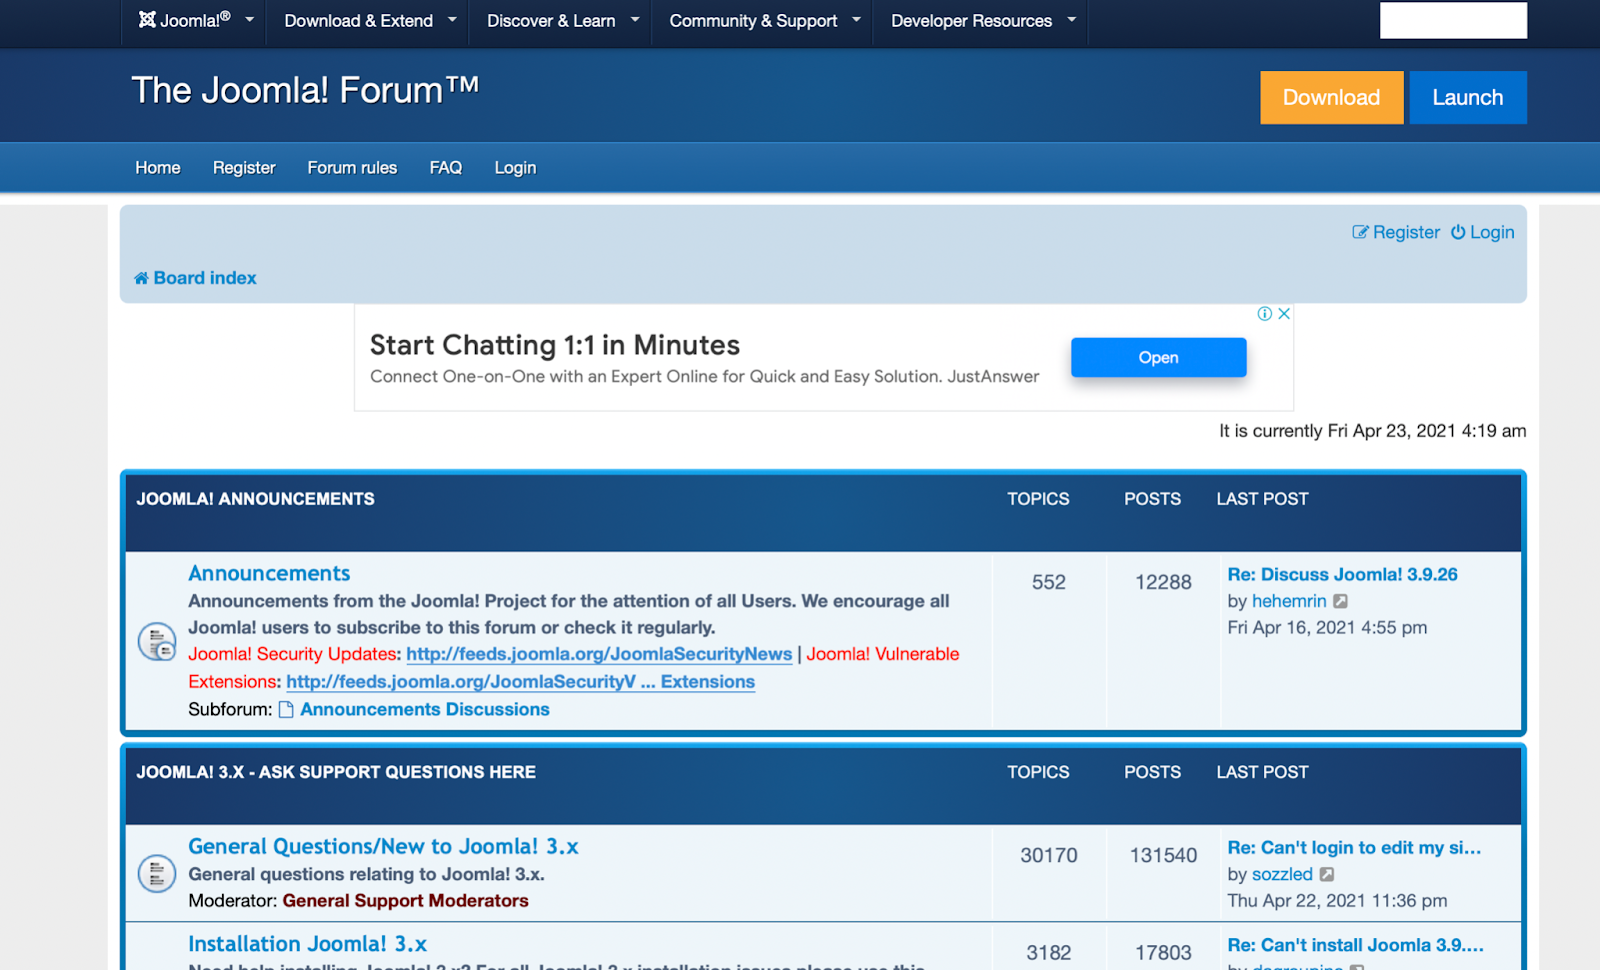Click the date Thu Apr 22, 2021 11:36 pm
Image resolution: width=1600 pixels, height=970 pixels.
click(1337, 901)
